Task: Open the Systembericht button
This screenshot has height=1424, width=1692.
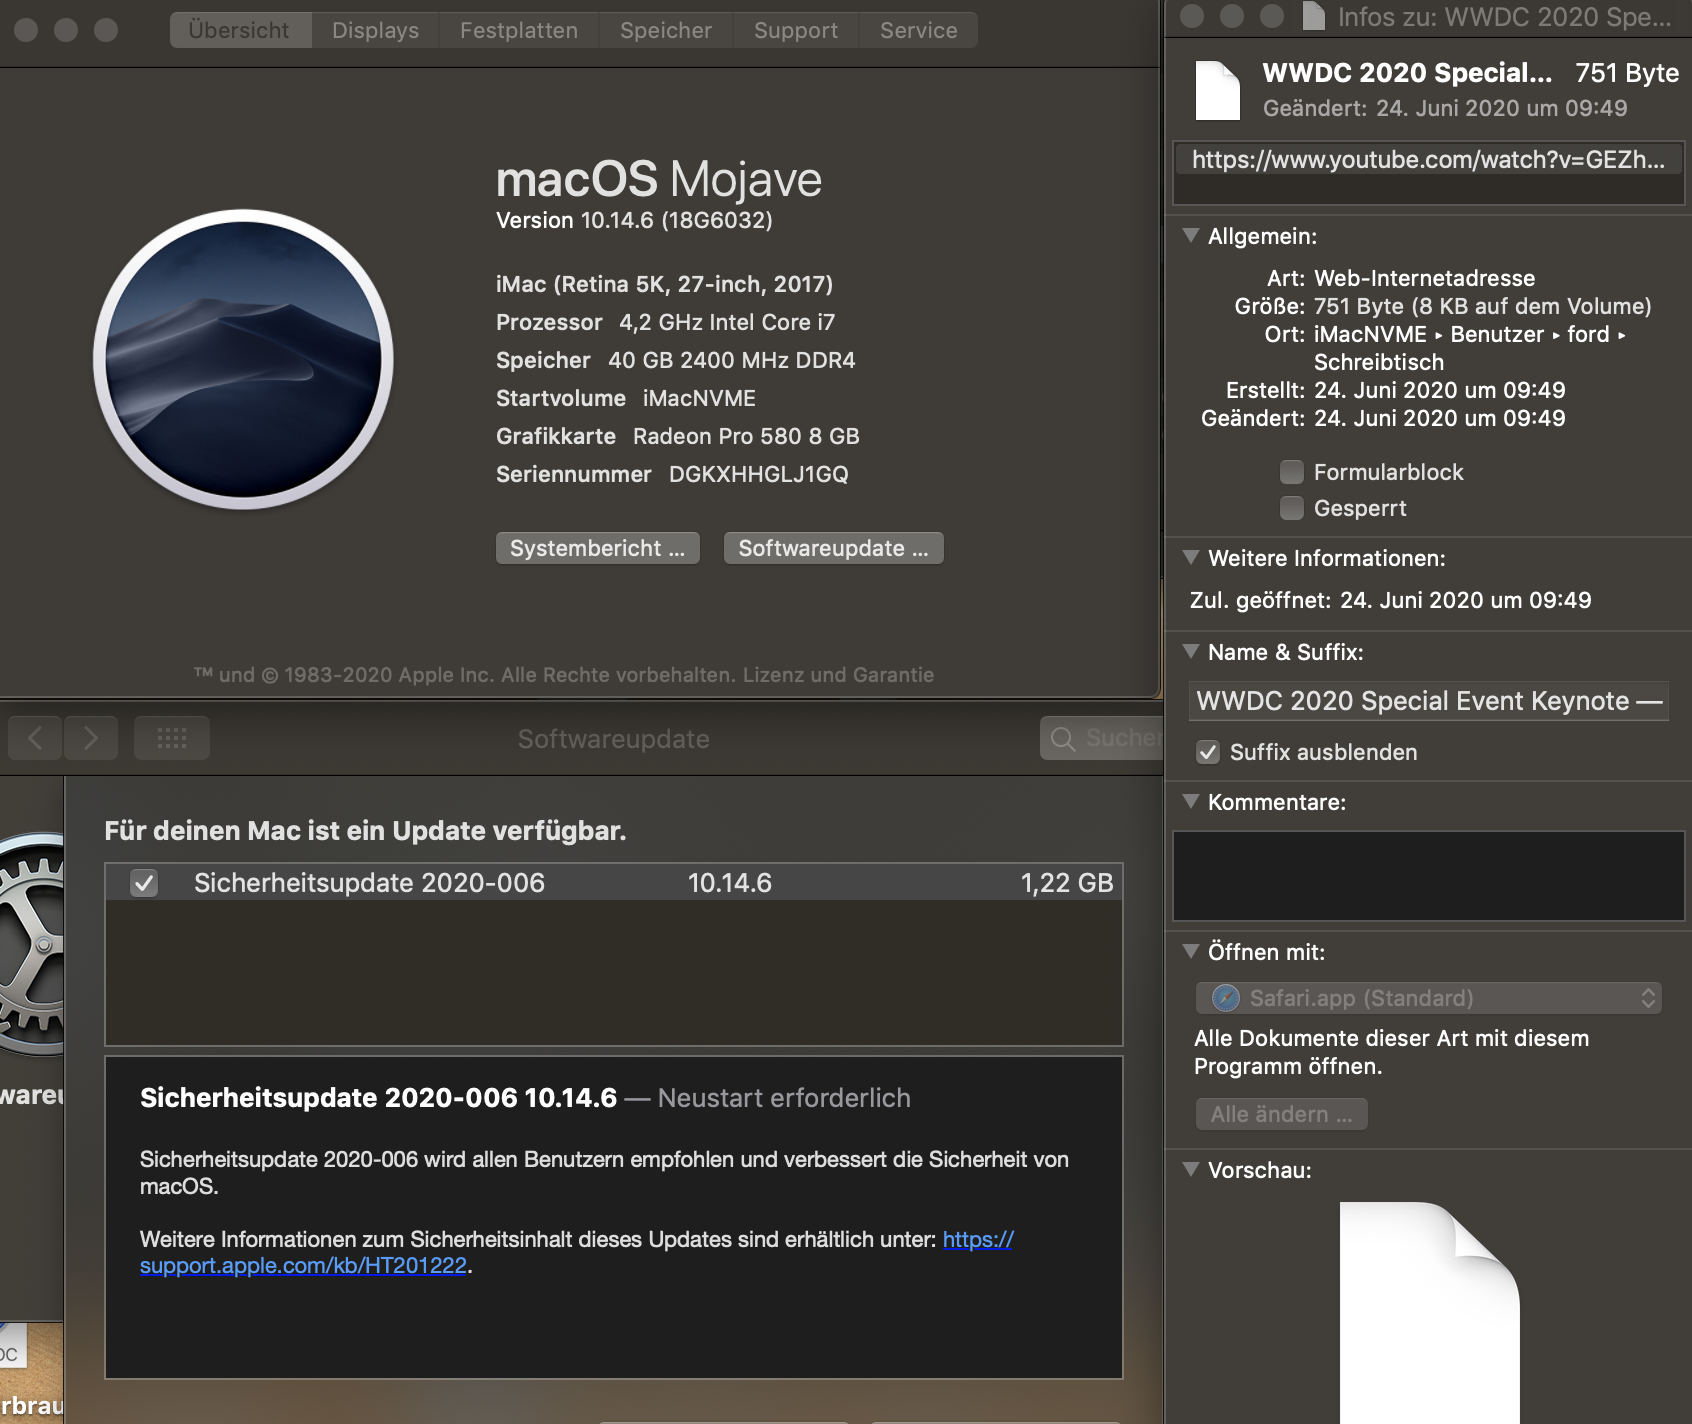Action: tap(598, 548)
